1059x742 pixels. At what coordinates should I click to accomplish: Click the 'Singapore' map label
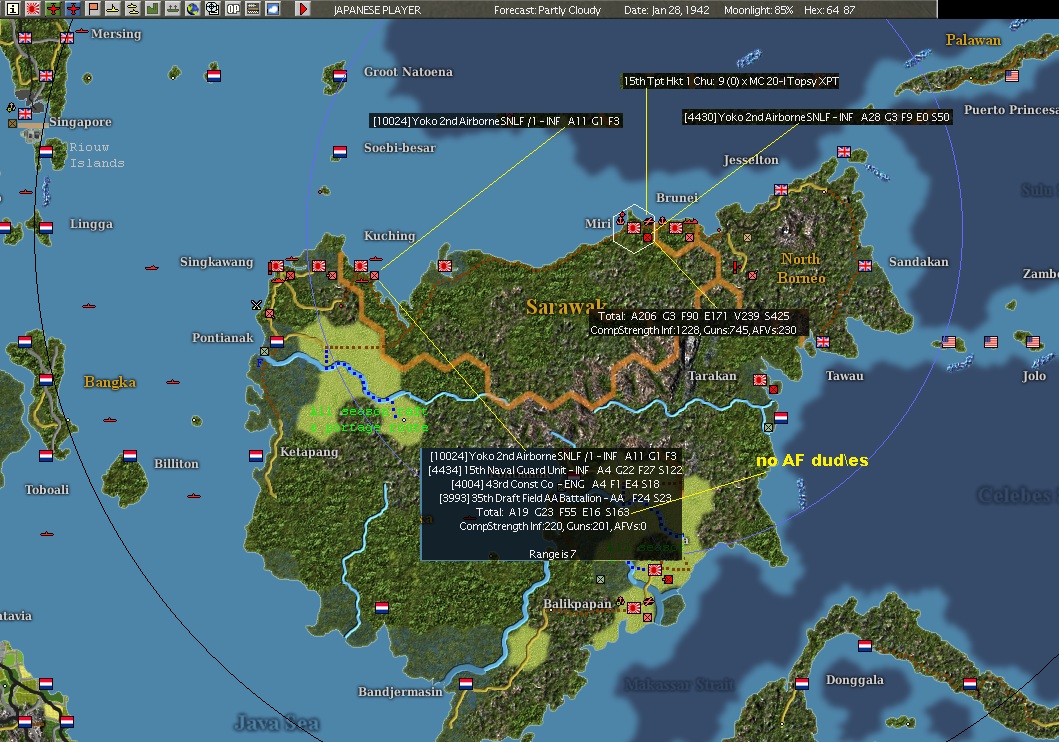80,122
